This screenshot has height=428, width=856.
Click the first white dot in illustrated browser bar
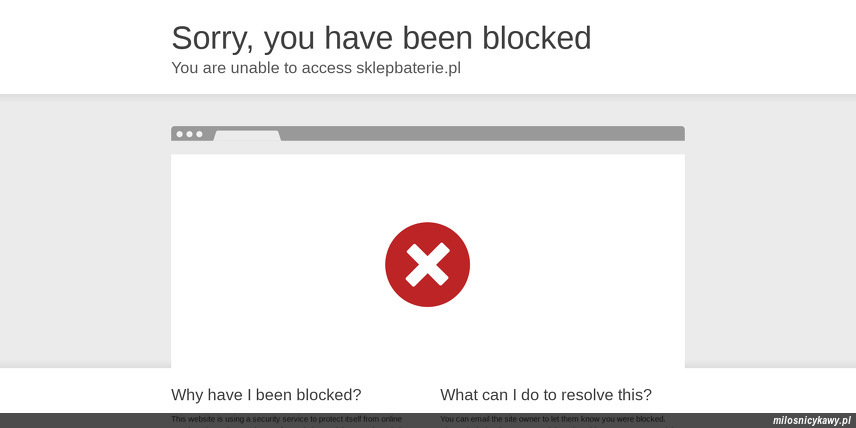(180, 134)
